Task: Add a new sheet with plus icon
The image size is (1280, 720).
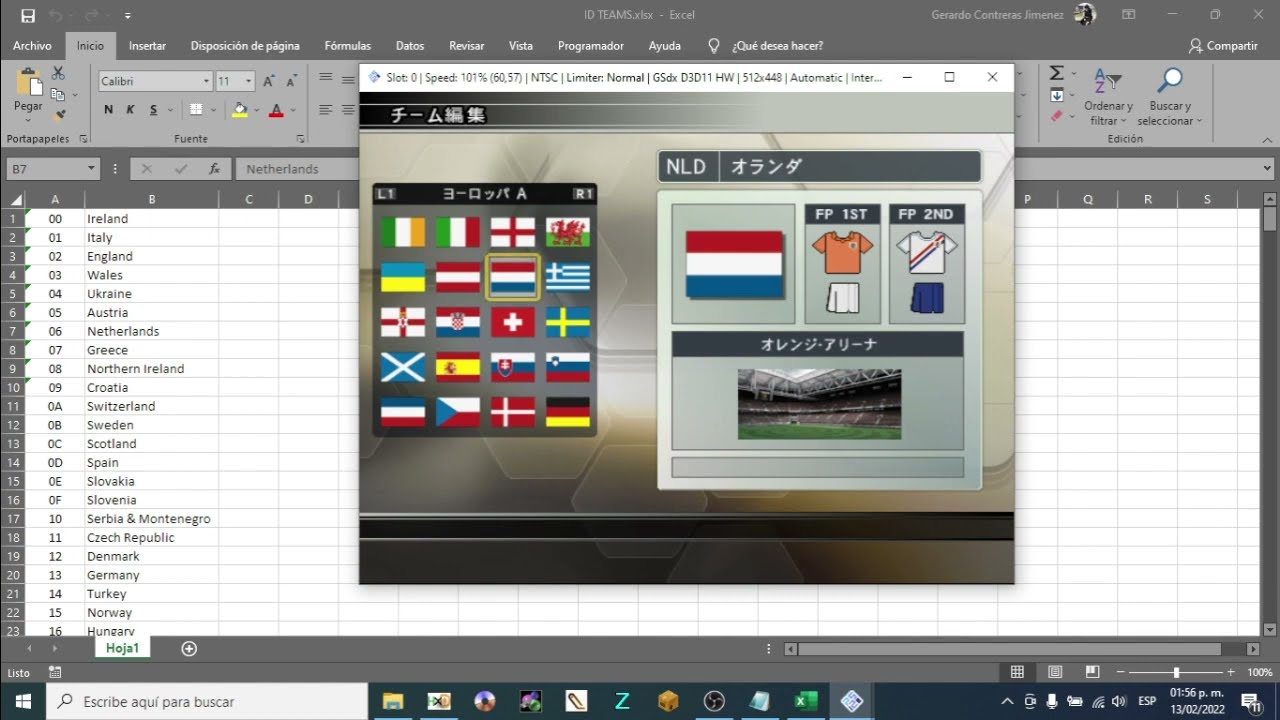Action: 189,648
